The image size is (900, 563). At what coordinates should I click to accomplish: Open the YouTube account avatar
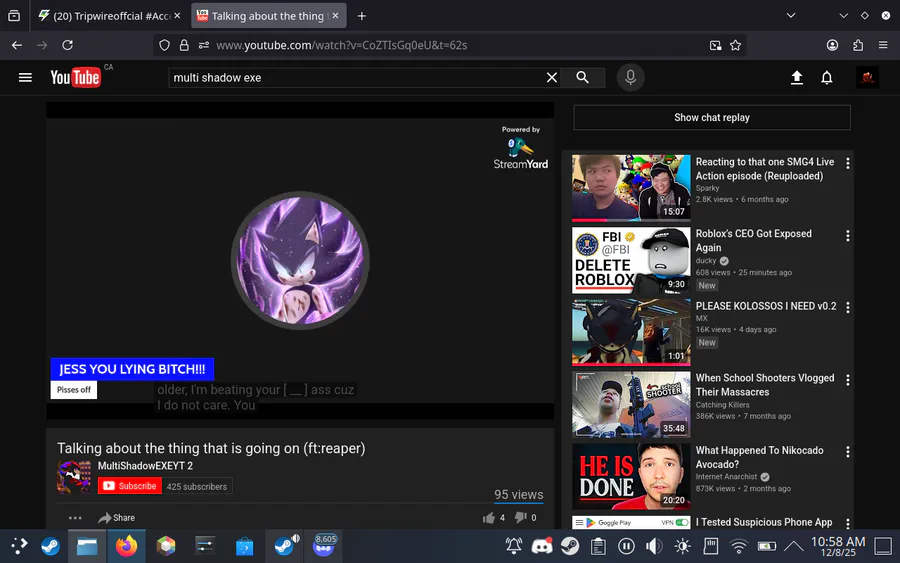[867, 77]
